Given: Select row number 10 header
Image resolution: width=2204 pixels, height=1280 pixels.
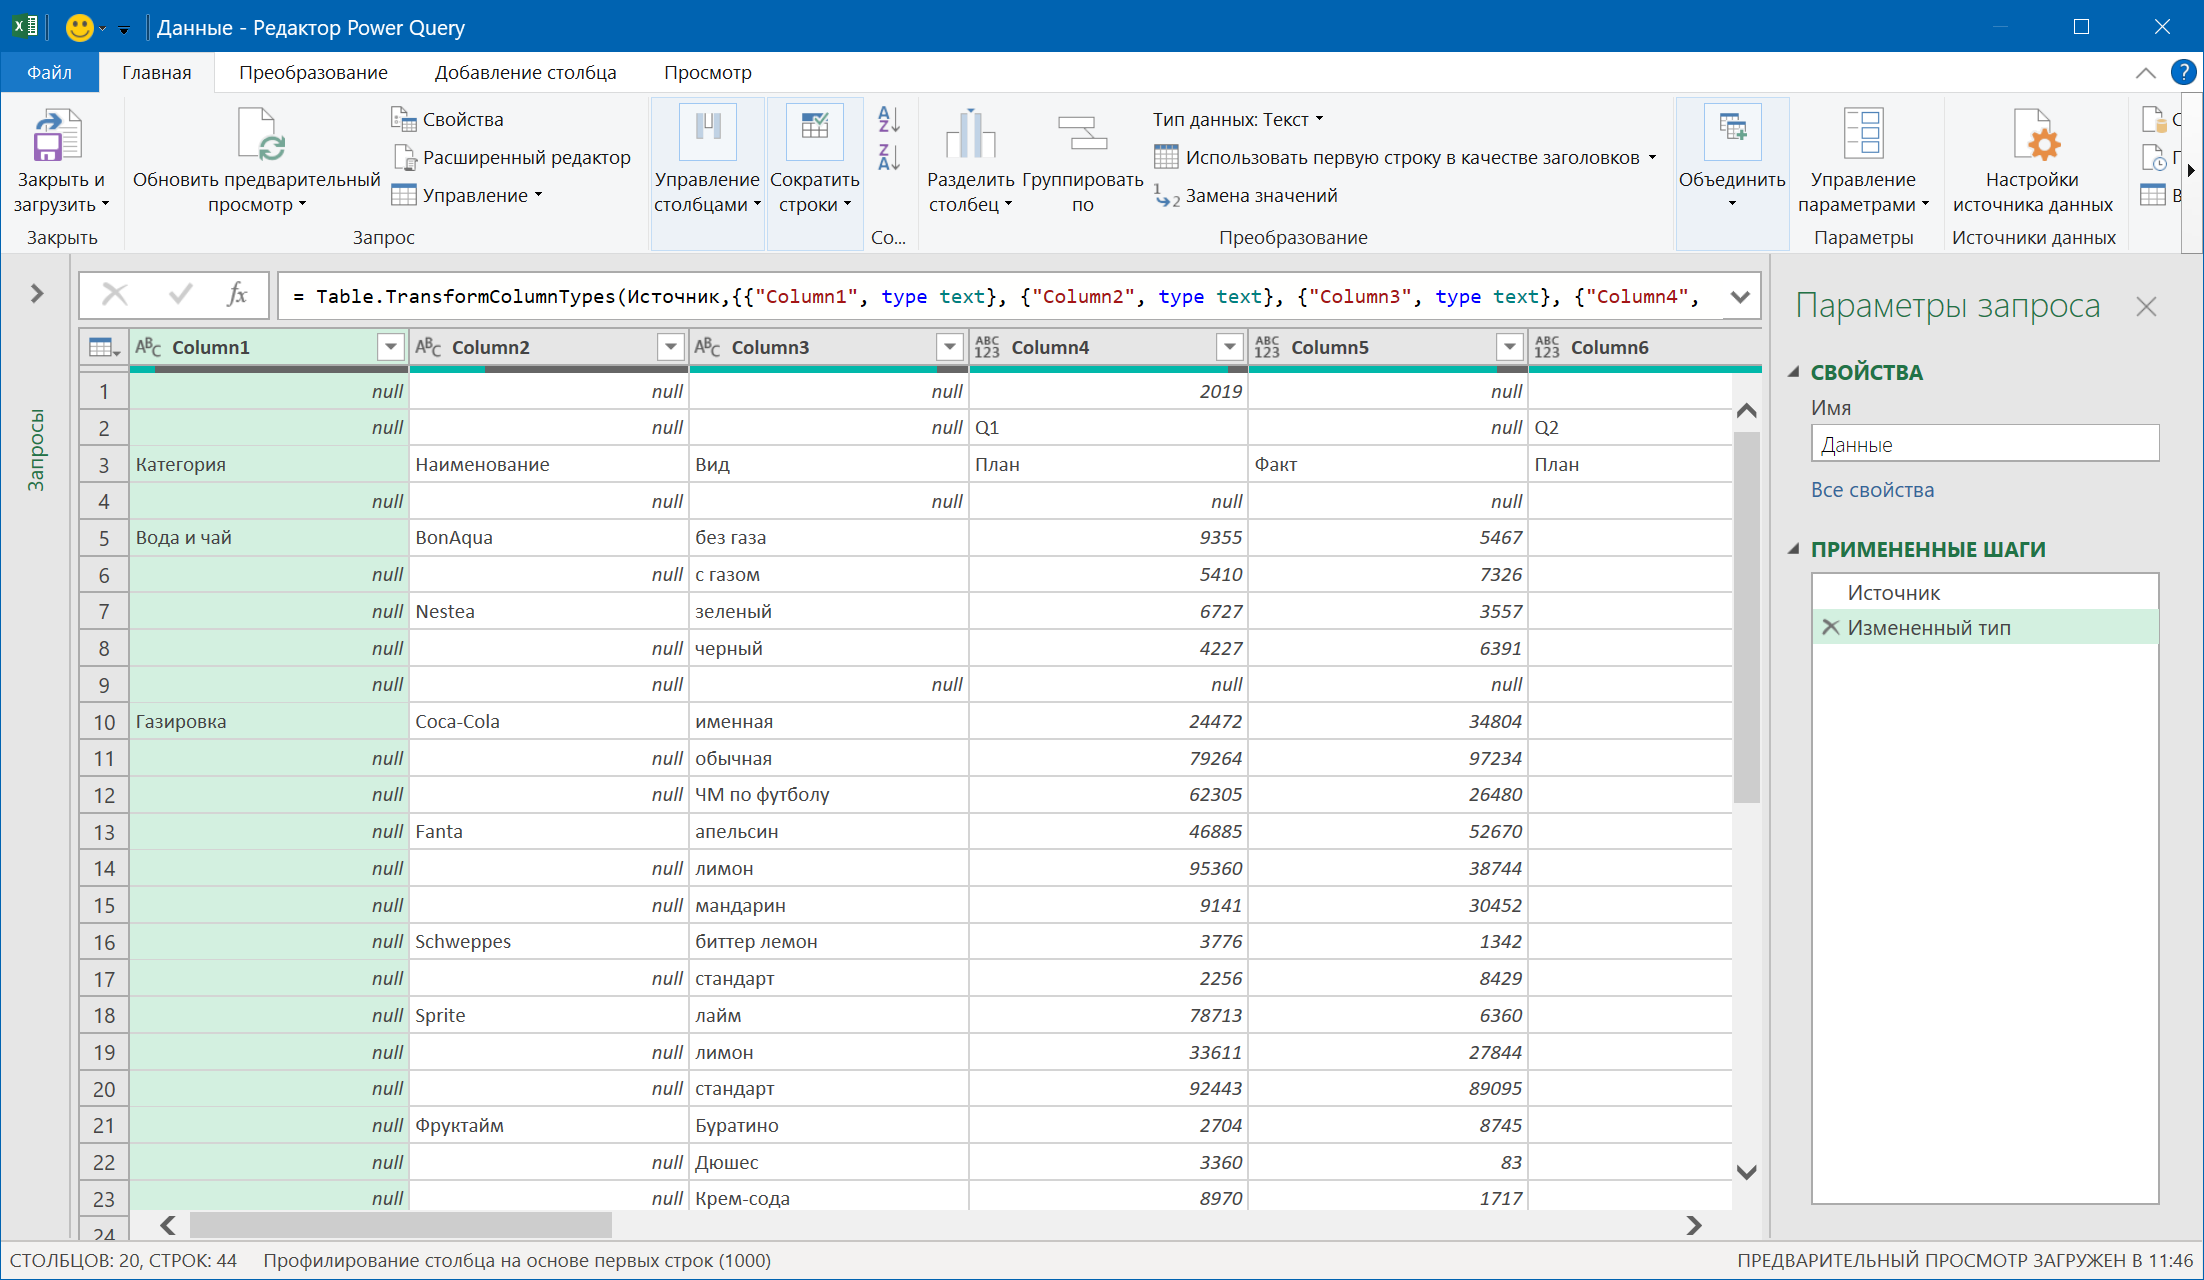Looking at the screenshot, I should [x=104, y=722].
